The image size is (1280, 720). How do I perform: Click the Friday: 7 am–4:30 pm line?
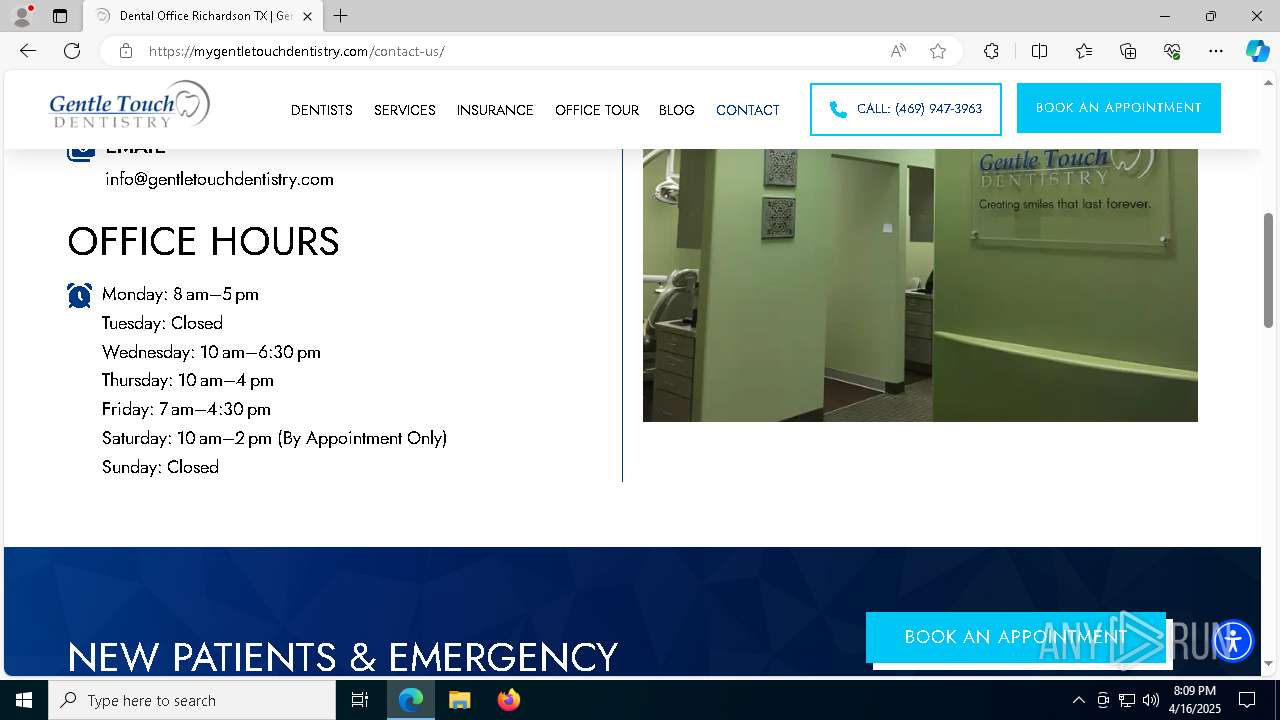click(186, 409)
